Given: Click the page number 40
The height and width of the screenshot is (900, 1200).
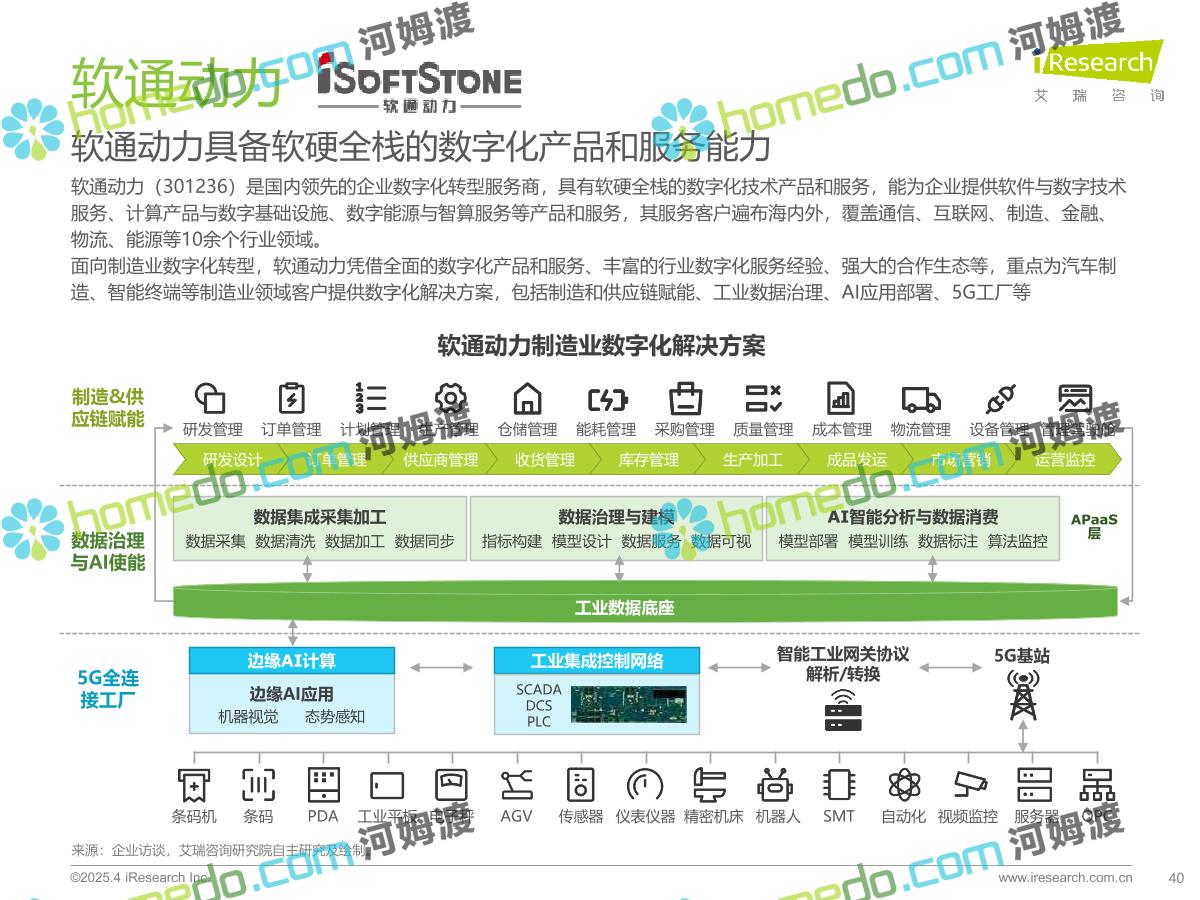Looking at the screenshot, I should pos(1176,878).
